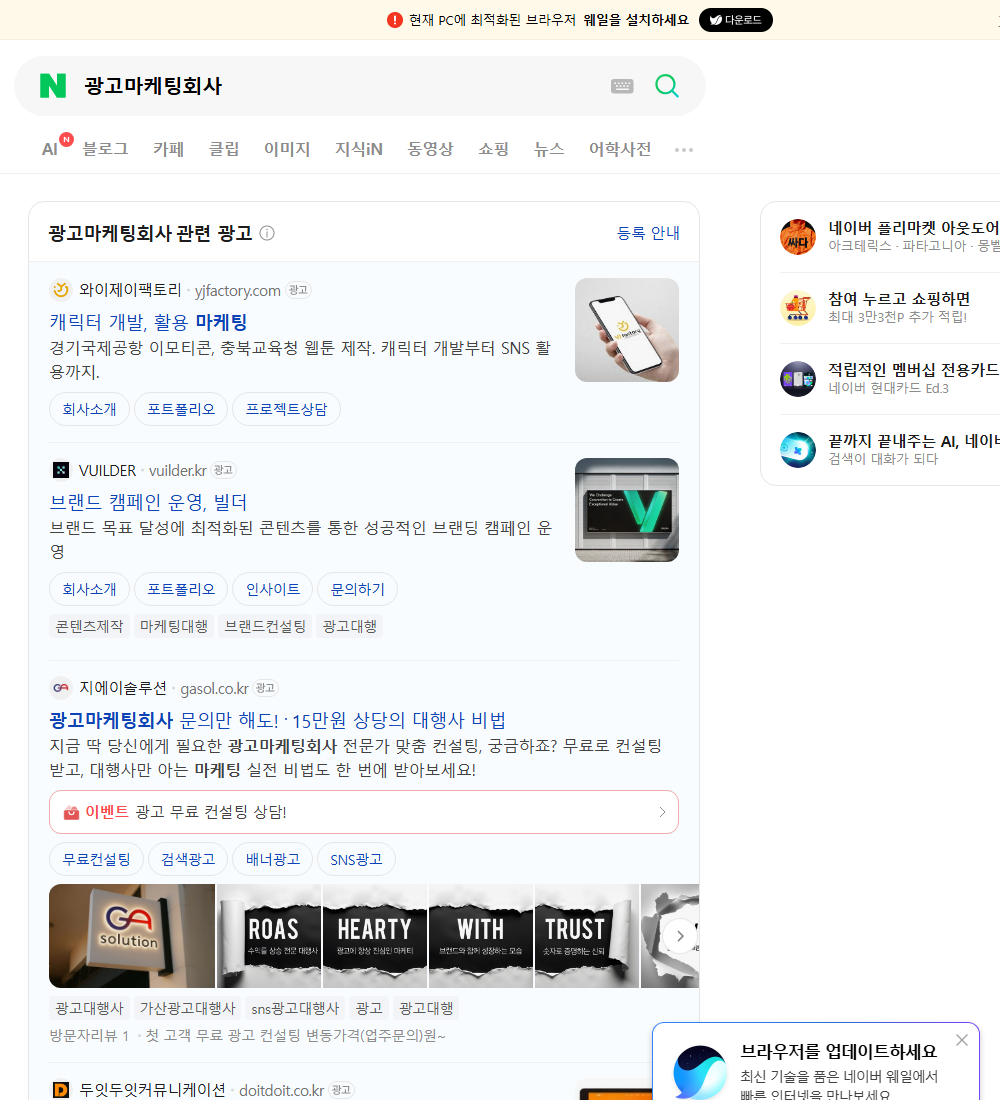Viewport: 1000px width, 1100px height.
Task: Click the 지에이솔루션 favicon icon
Action: coord(61,688)
